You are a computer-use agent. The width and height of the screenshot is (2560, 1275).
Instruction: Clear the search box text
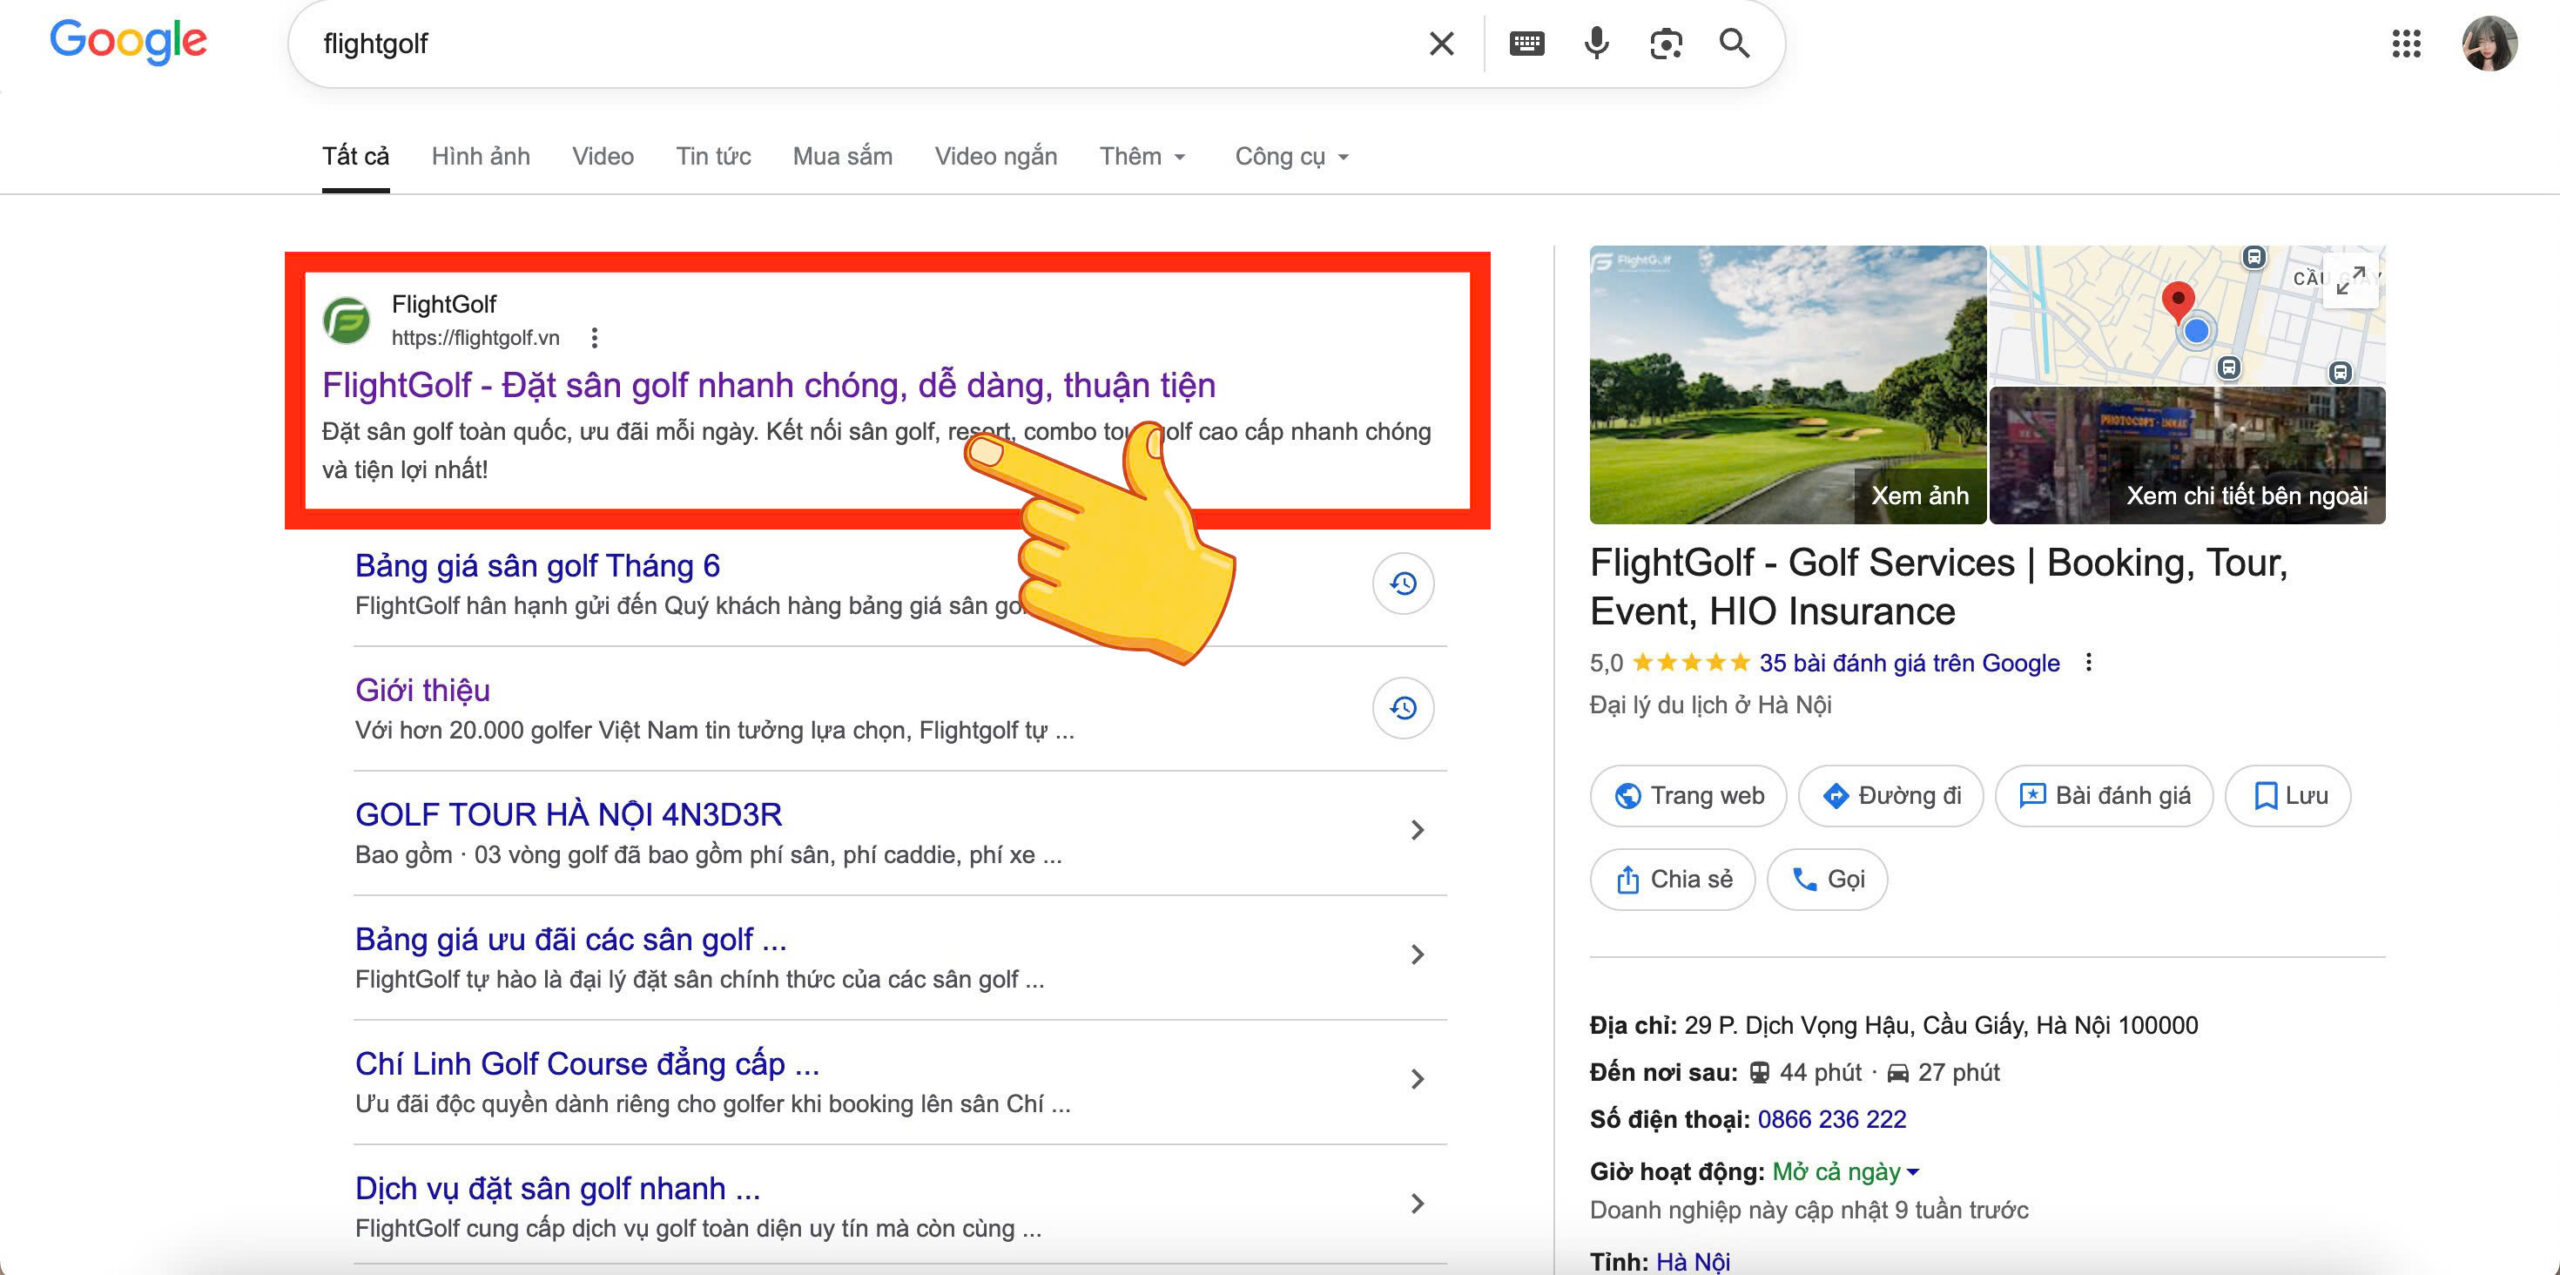pyautogui.click(x=1441, y=44)
